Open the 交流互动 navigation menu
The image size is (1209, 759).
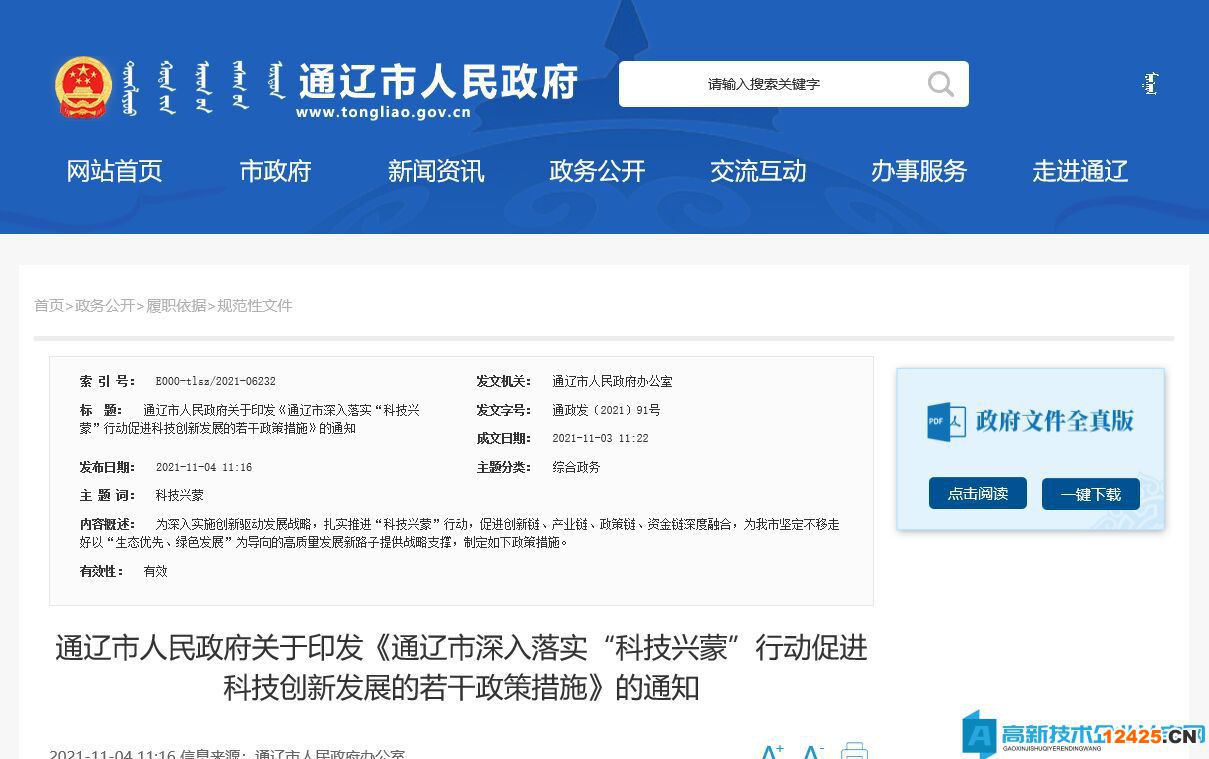[758, 171]
